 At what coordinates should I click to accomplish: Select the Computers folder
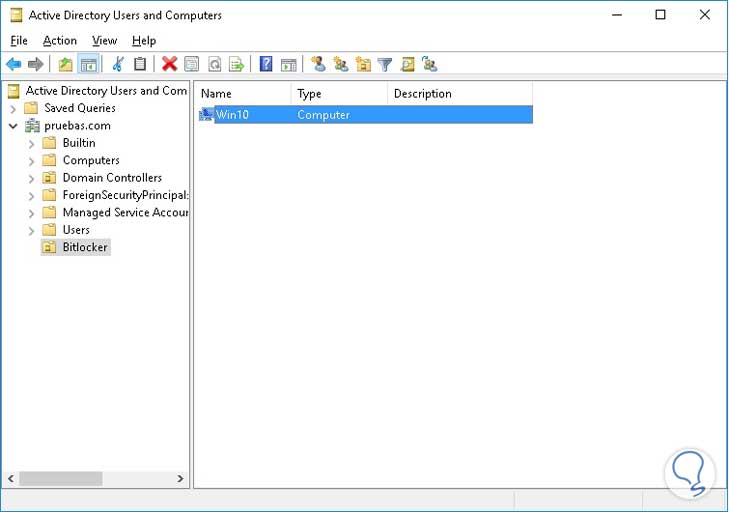pos(91,160)
